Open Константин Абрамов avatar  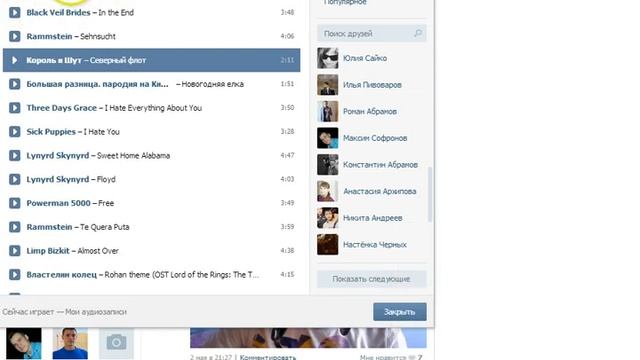pos(328,164)
